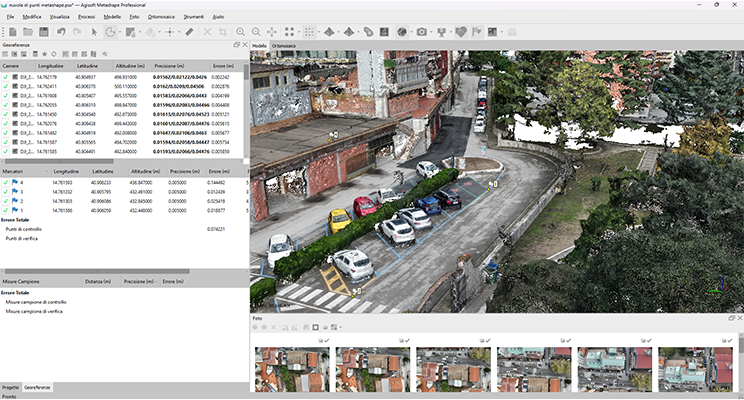Uncheck the camera with longitude 14.762055
Viewport: 744px width, 400px height.
[5, 105]
